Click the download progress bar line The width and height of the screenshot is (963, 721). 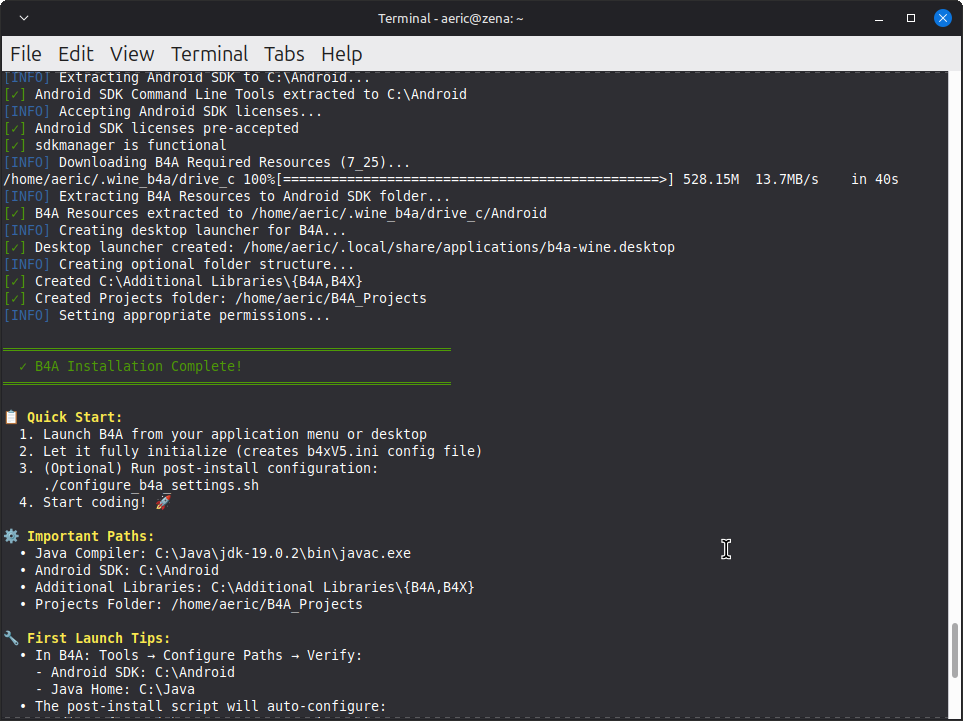click(x=451, y=179)
